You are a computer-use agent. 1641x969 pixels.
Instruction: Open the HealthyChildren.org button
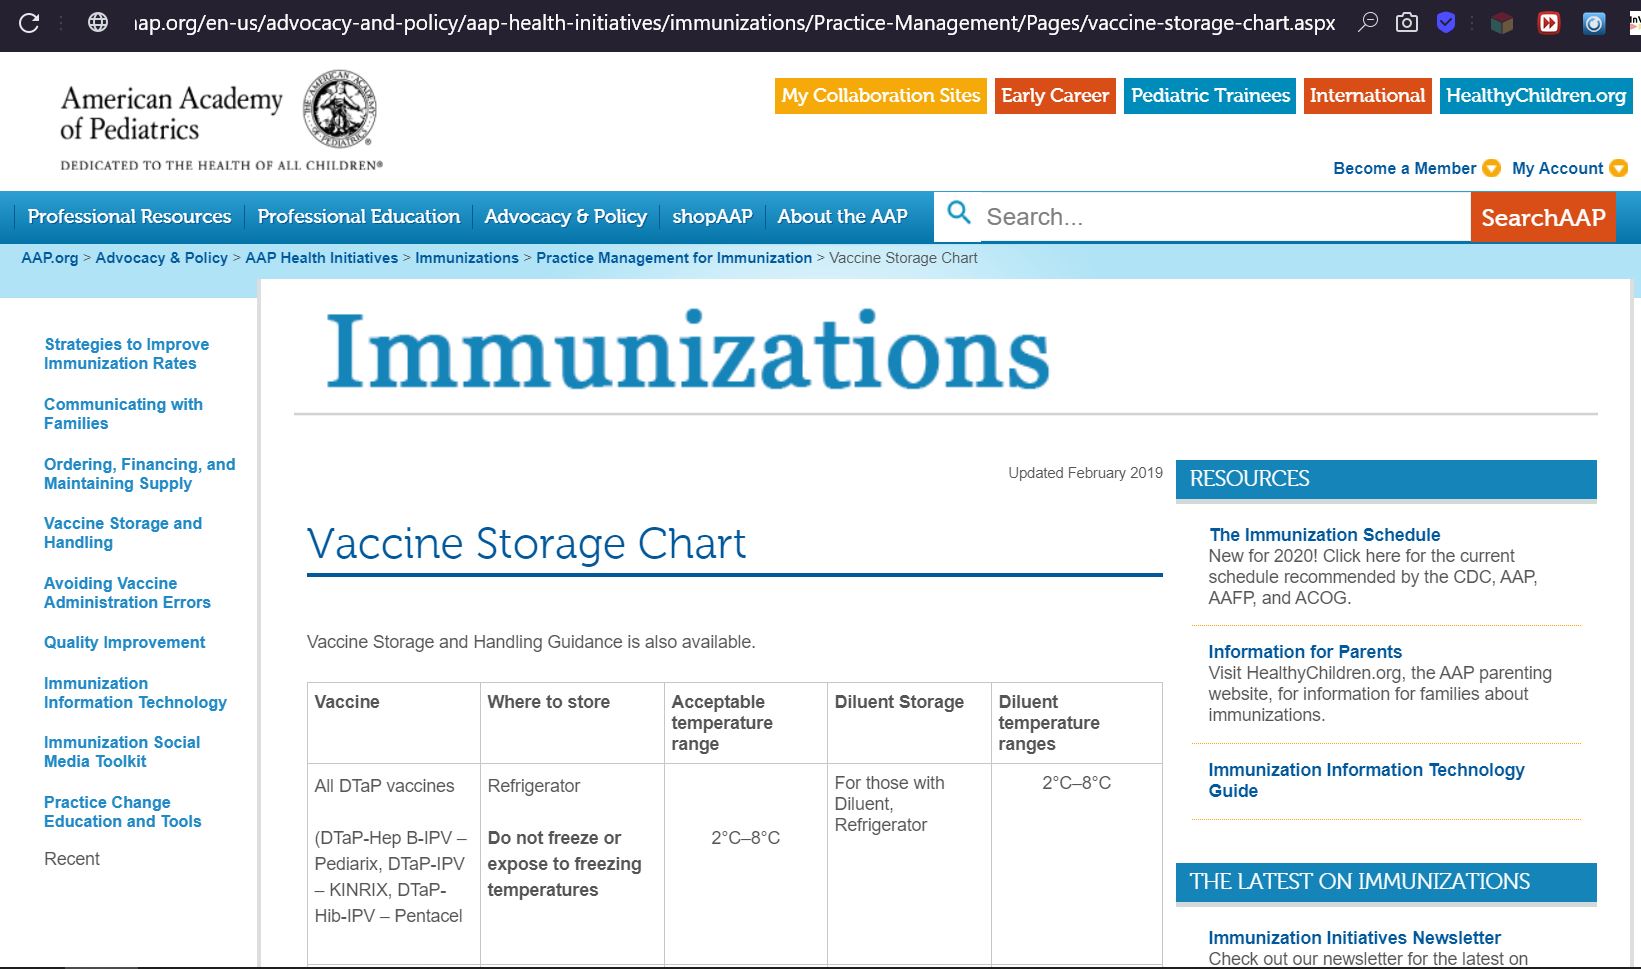tap(1536, 96)
